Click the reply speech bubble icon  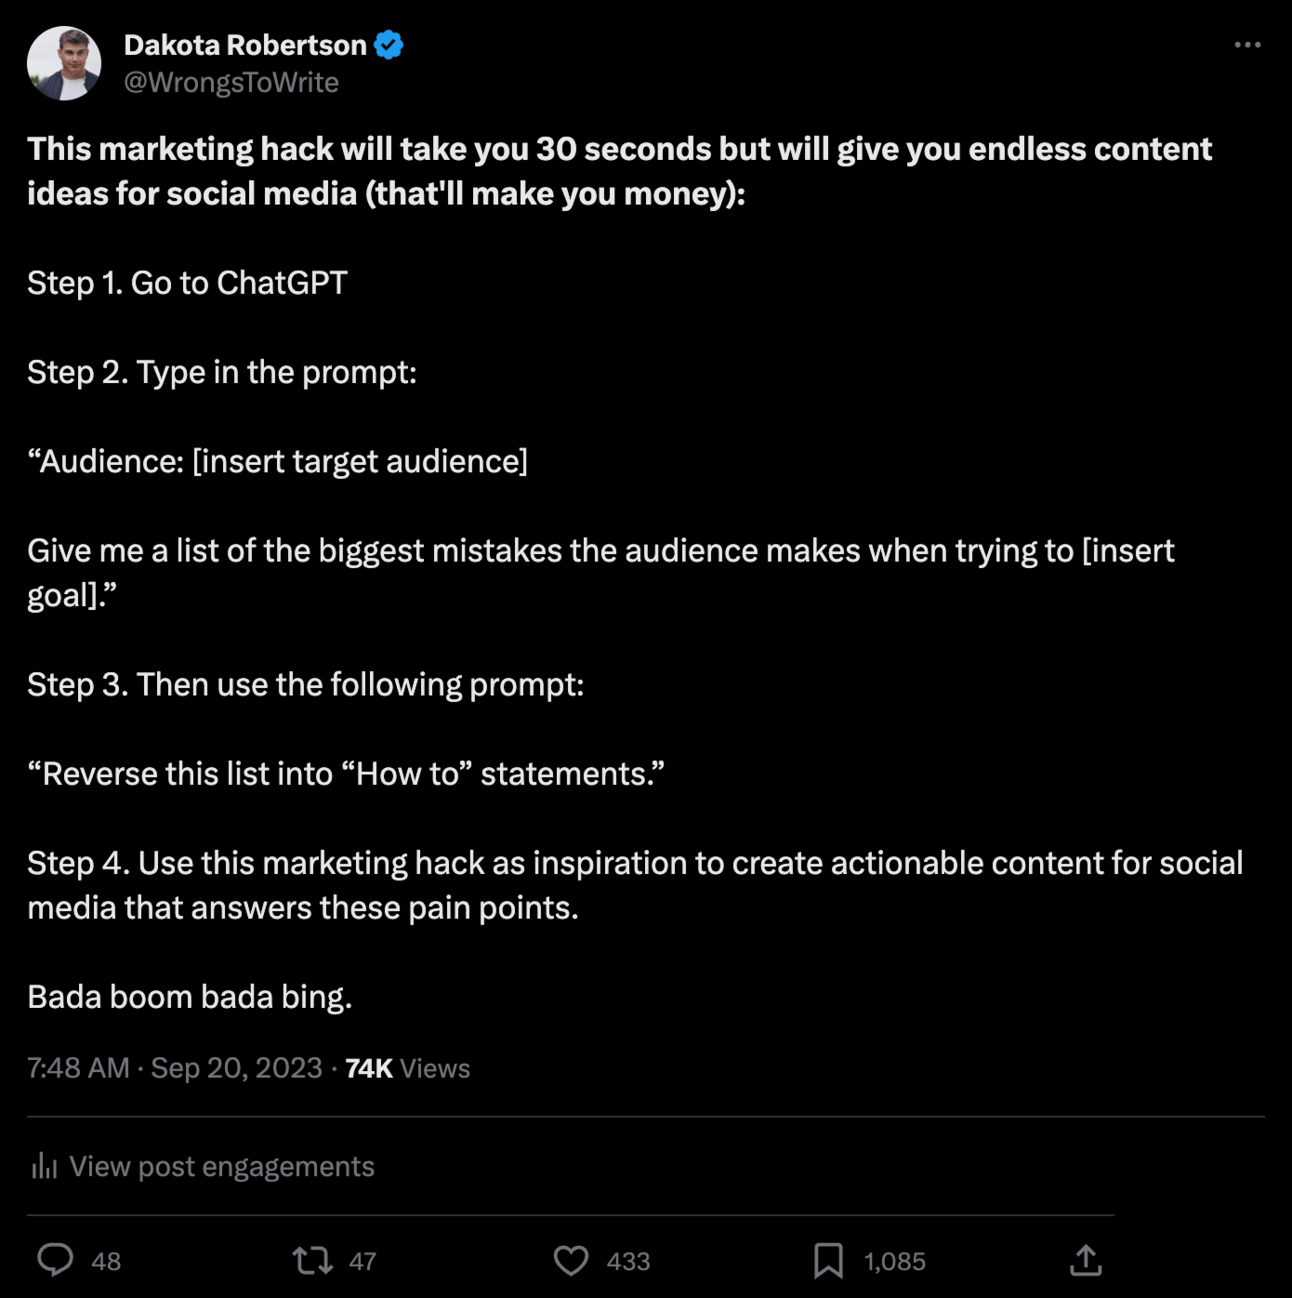click(55, 1260)
